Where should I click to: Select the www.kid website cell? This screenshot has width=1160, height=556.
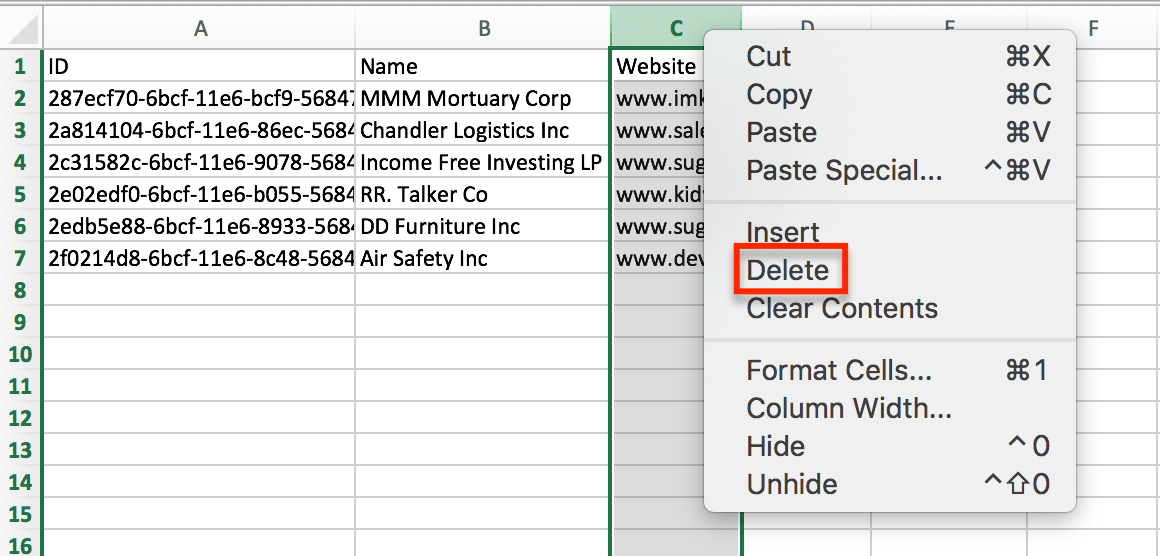tap(657, 194)
